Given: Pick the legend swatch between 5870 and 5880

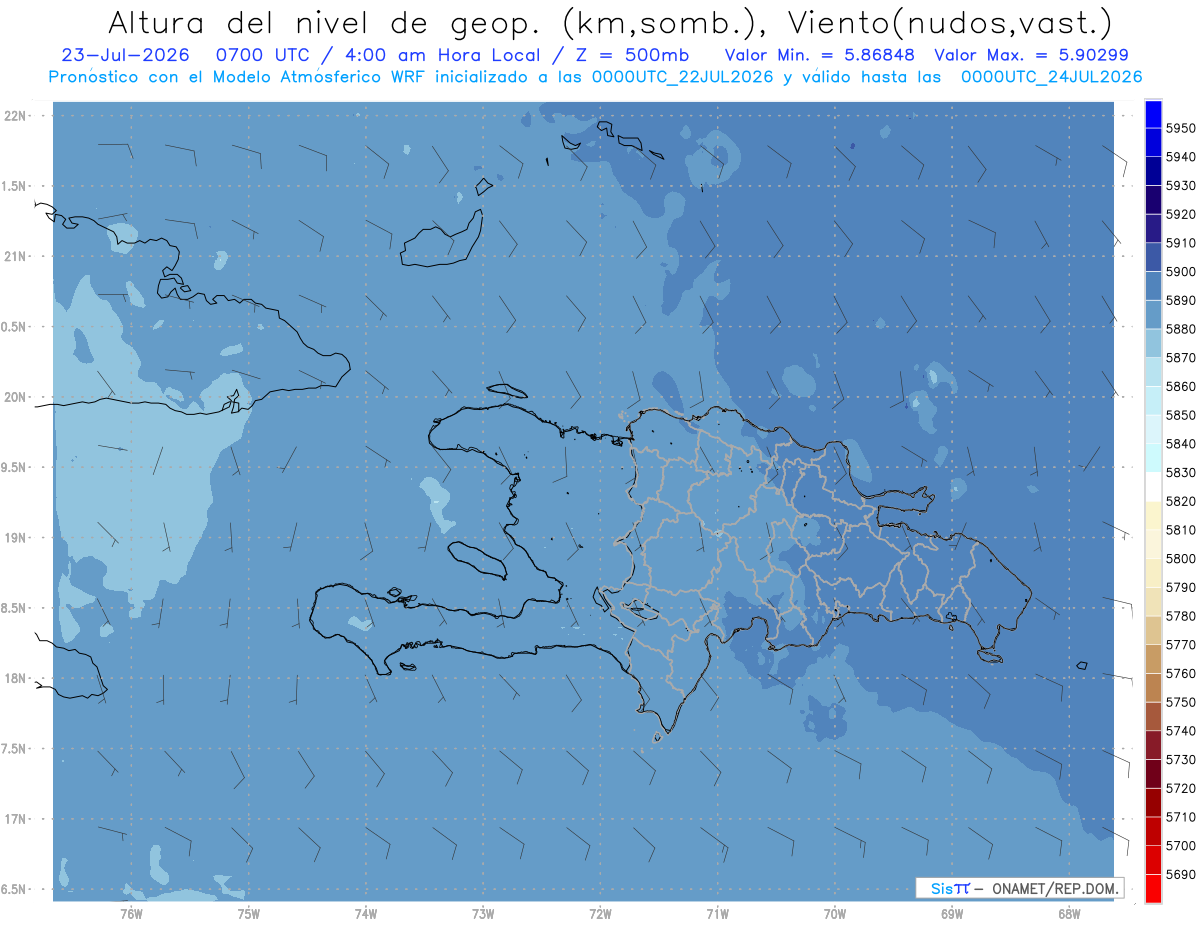Looking at the screenshot, I should [x=1153, y=343].
